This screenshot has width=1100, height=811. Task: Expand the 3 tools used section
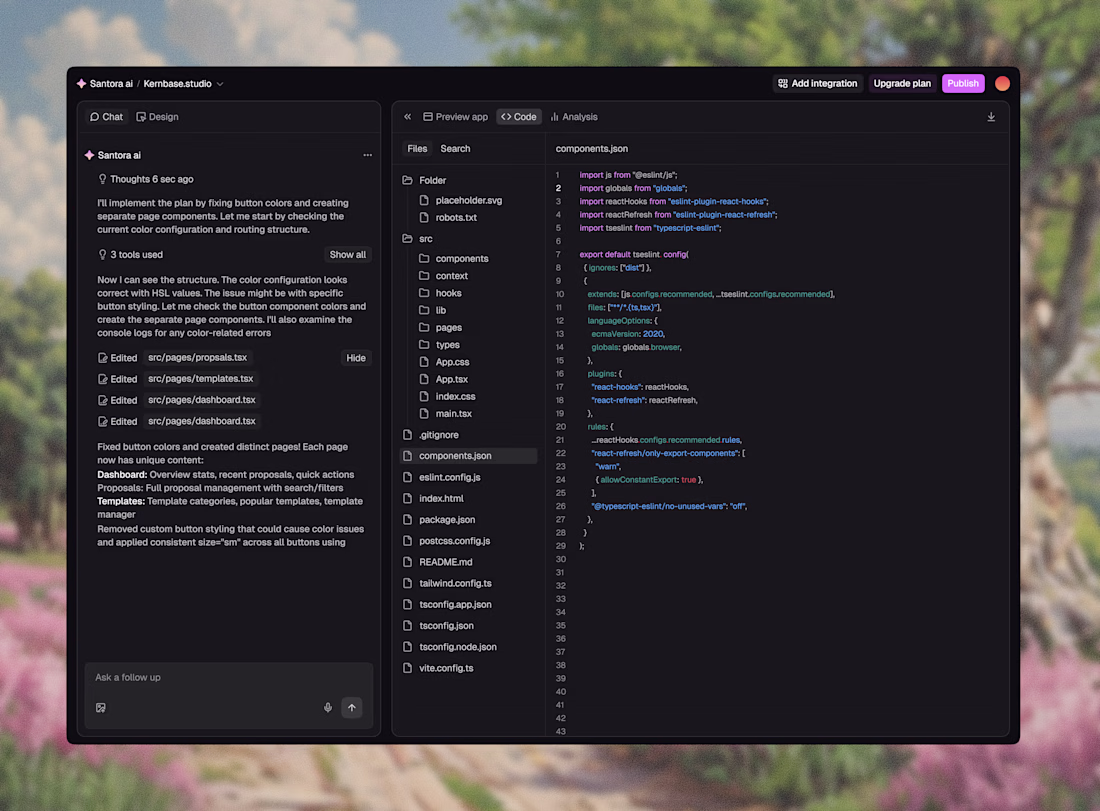(x=130, y=255)
